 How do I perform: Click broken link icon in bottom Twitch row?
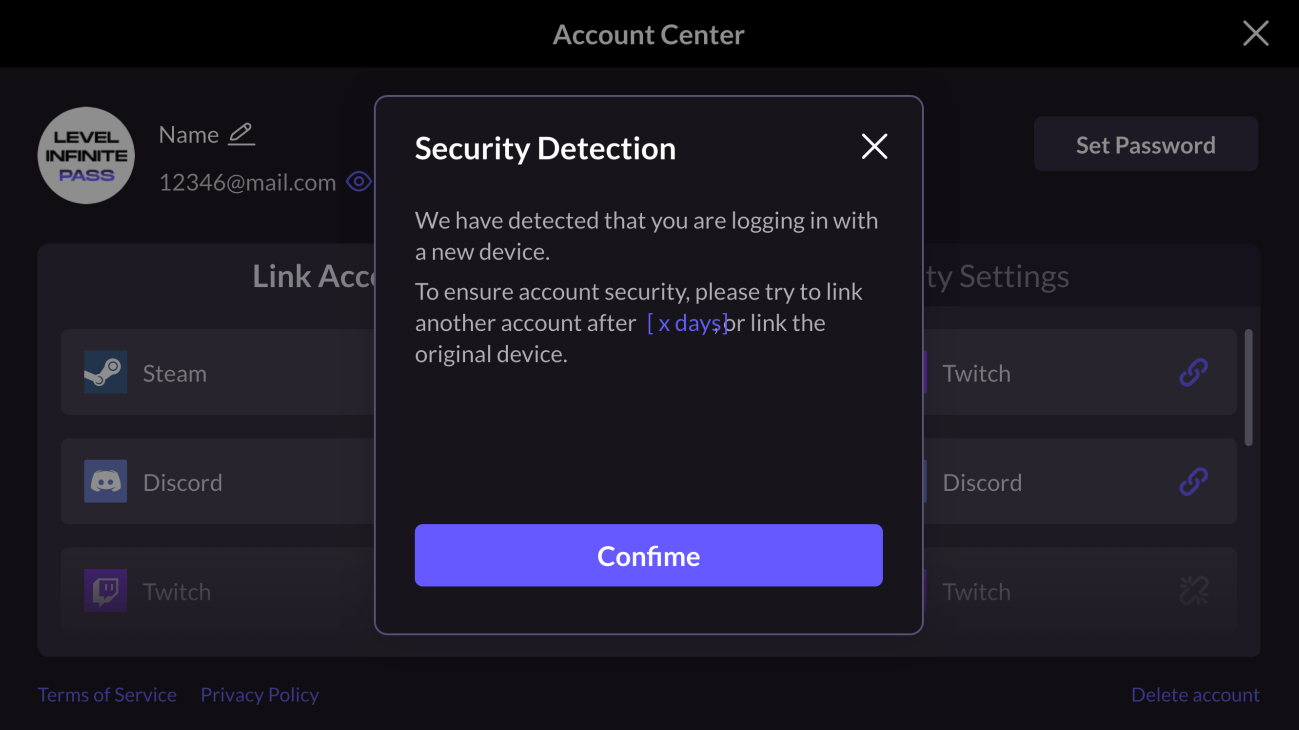(x=1193, y=591)
